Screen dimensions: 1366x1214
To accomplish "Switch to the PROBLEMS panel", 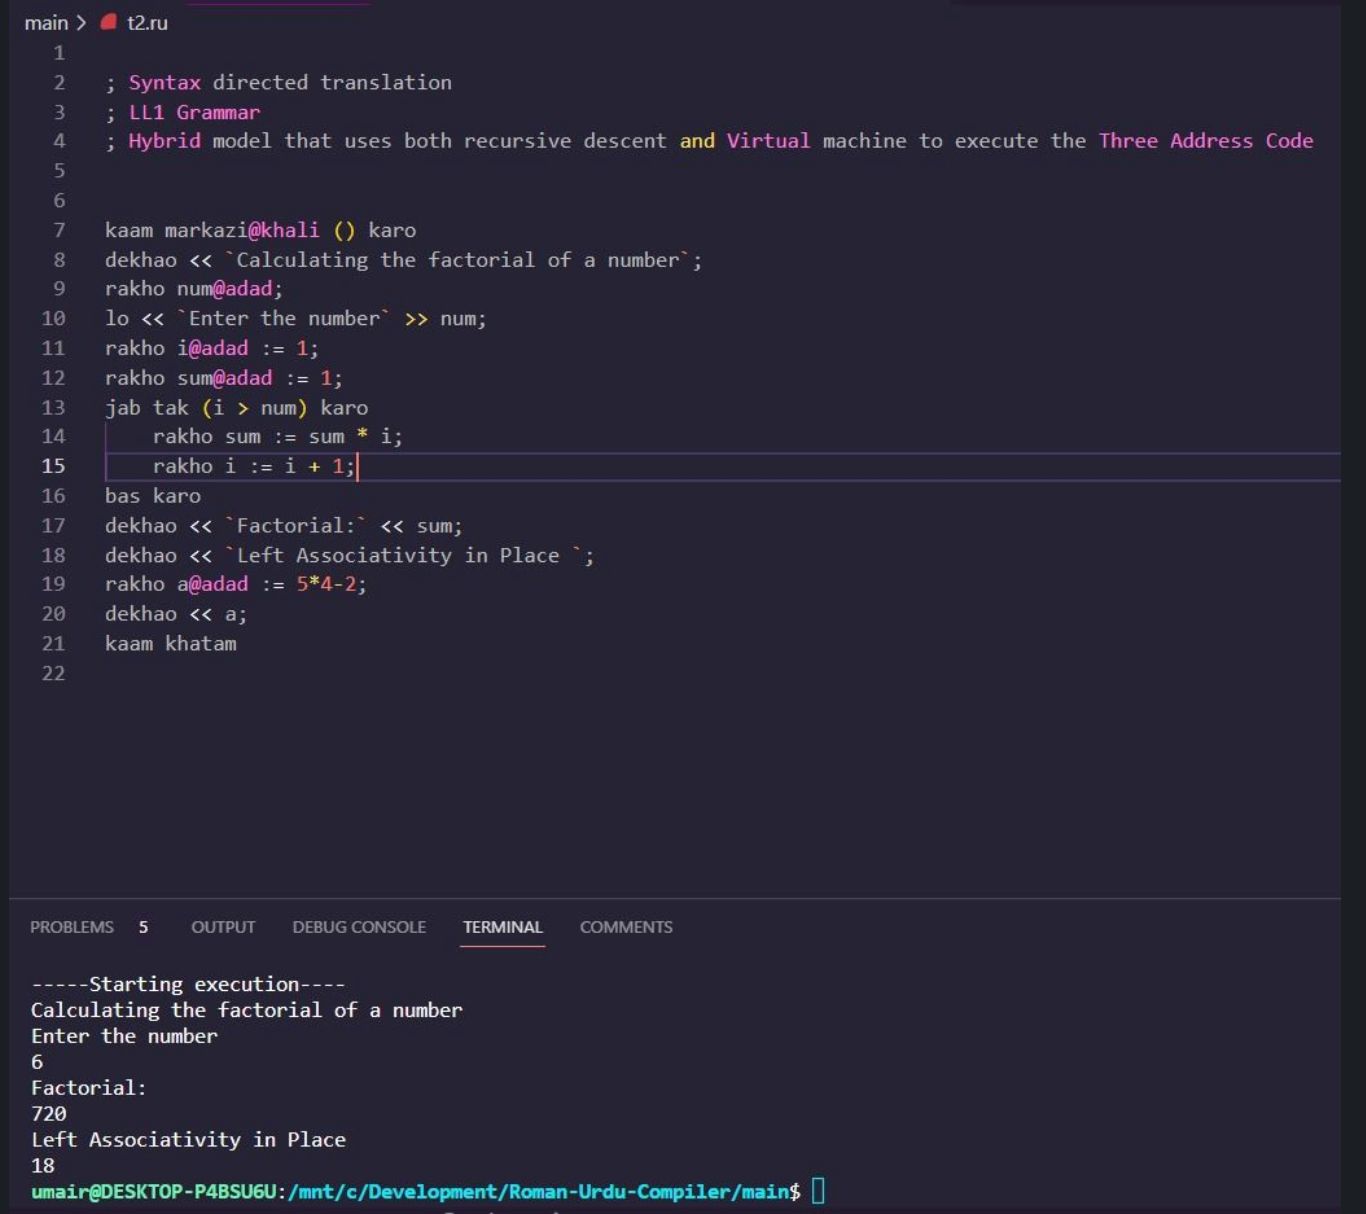I will [71, 927].
